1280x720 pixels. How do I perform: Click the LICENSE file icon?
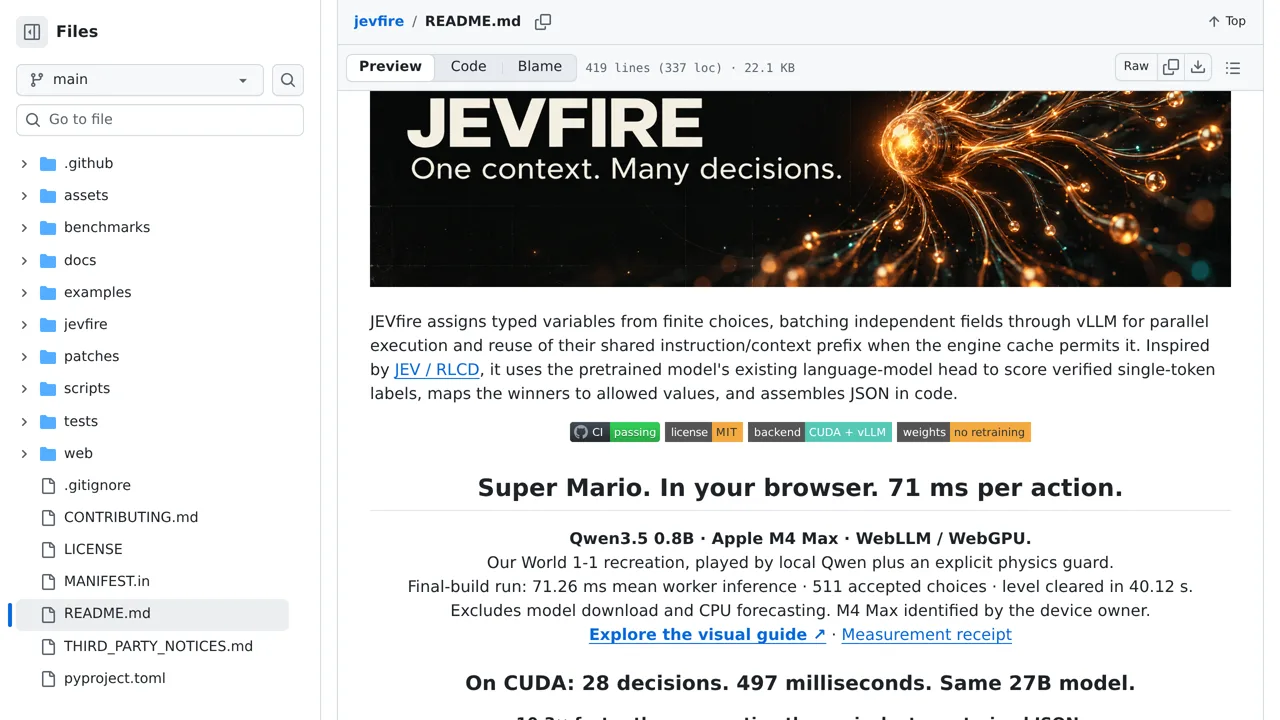click(x=48, y=549)
